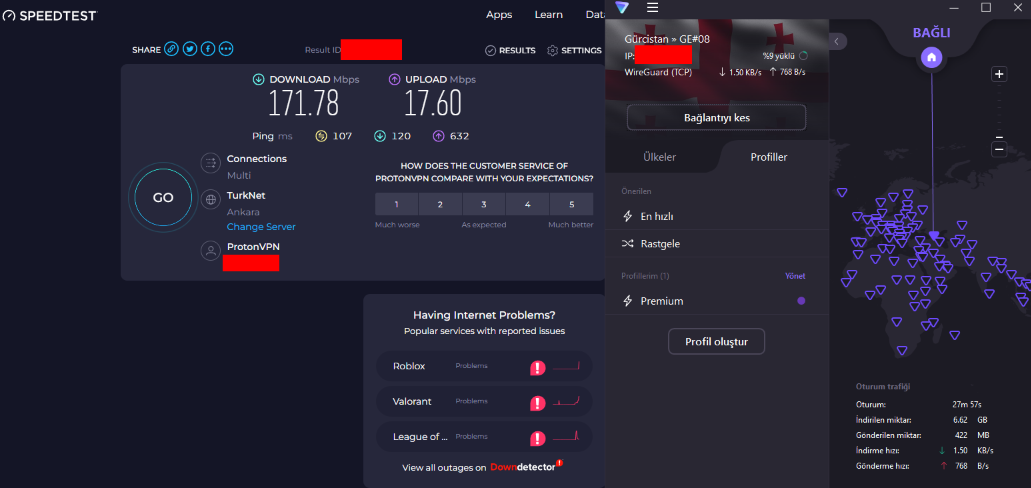
Task: Click the Speedtest logo
Action: tap(49, 15)
